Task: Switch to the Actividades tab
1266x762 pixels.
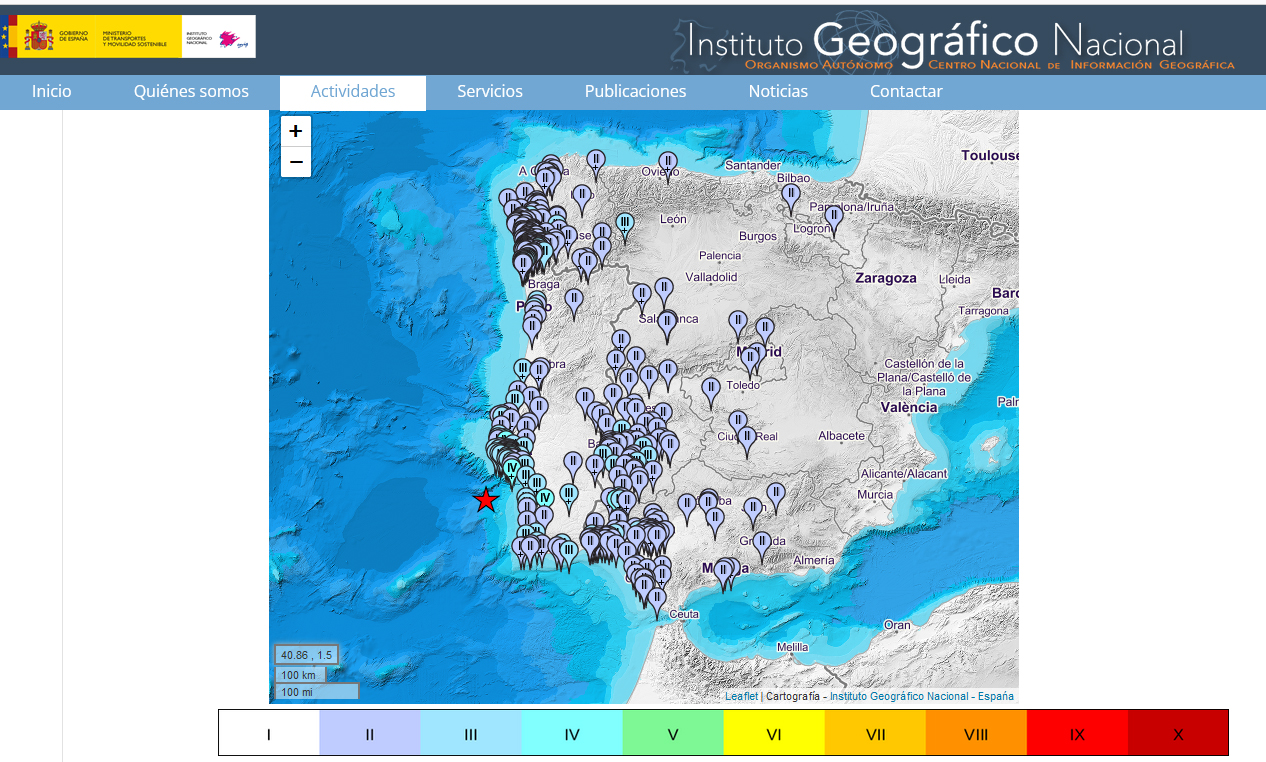Action: click(x=353, y=92)
